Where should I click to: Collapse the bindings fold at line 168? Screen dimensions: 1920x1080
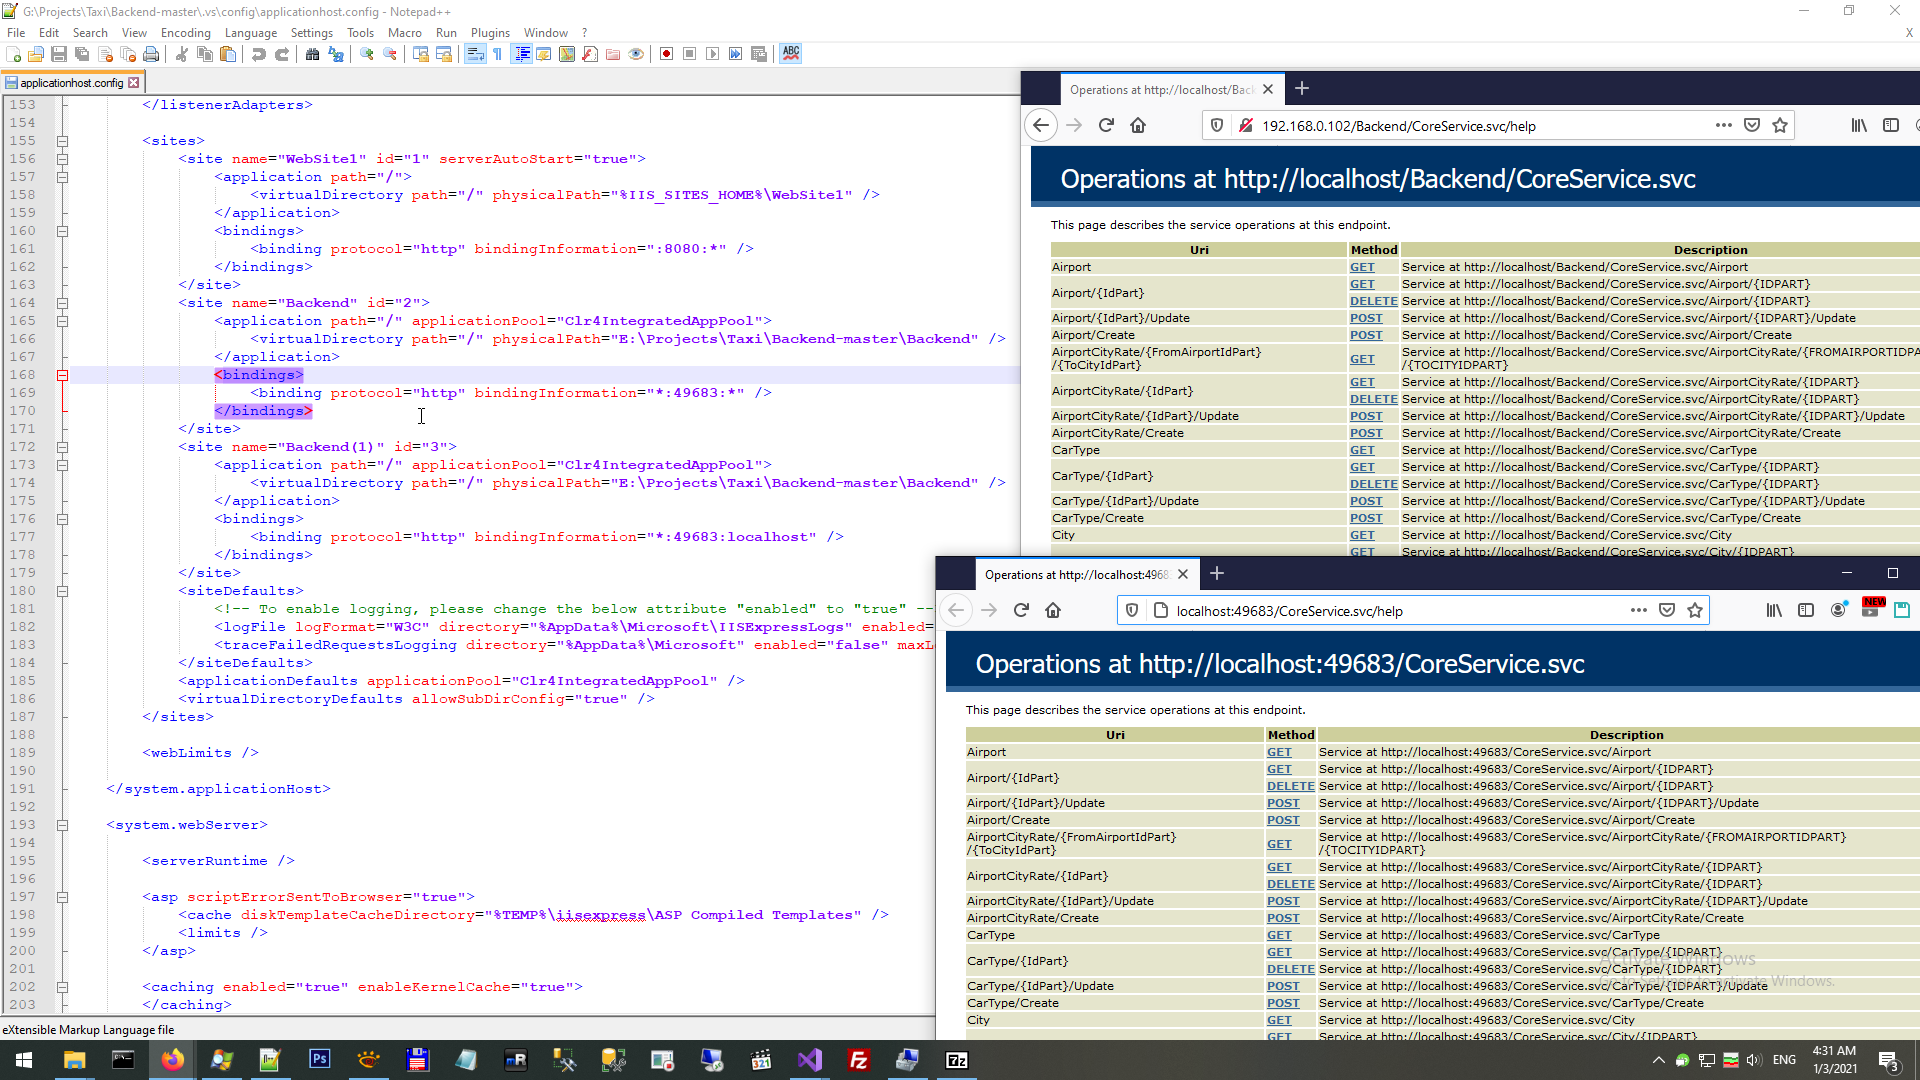coord(62,375)
